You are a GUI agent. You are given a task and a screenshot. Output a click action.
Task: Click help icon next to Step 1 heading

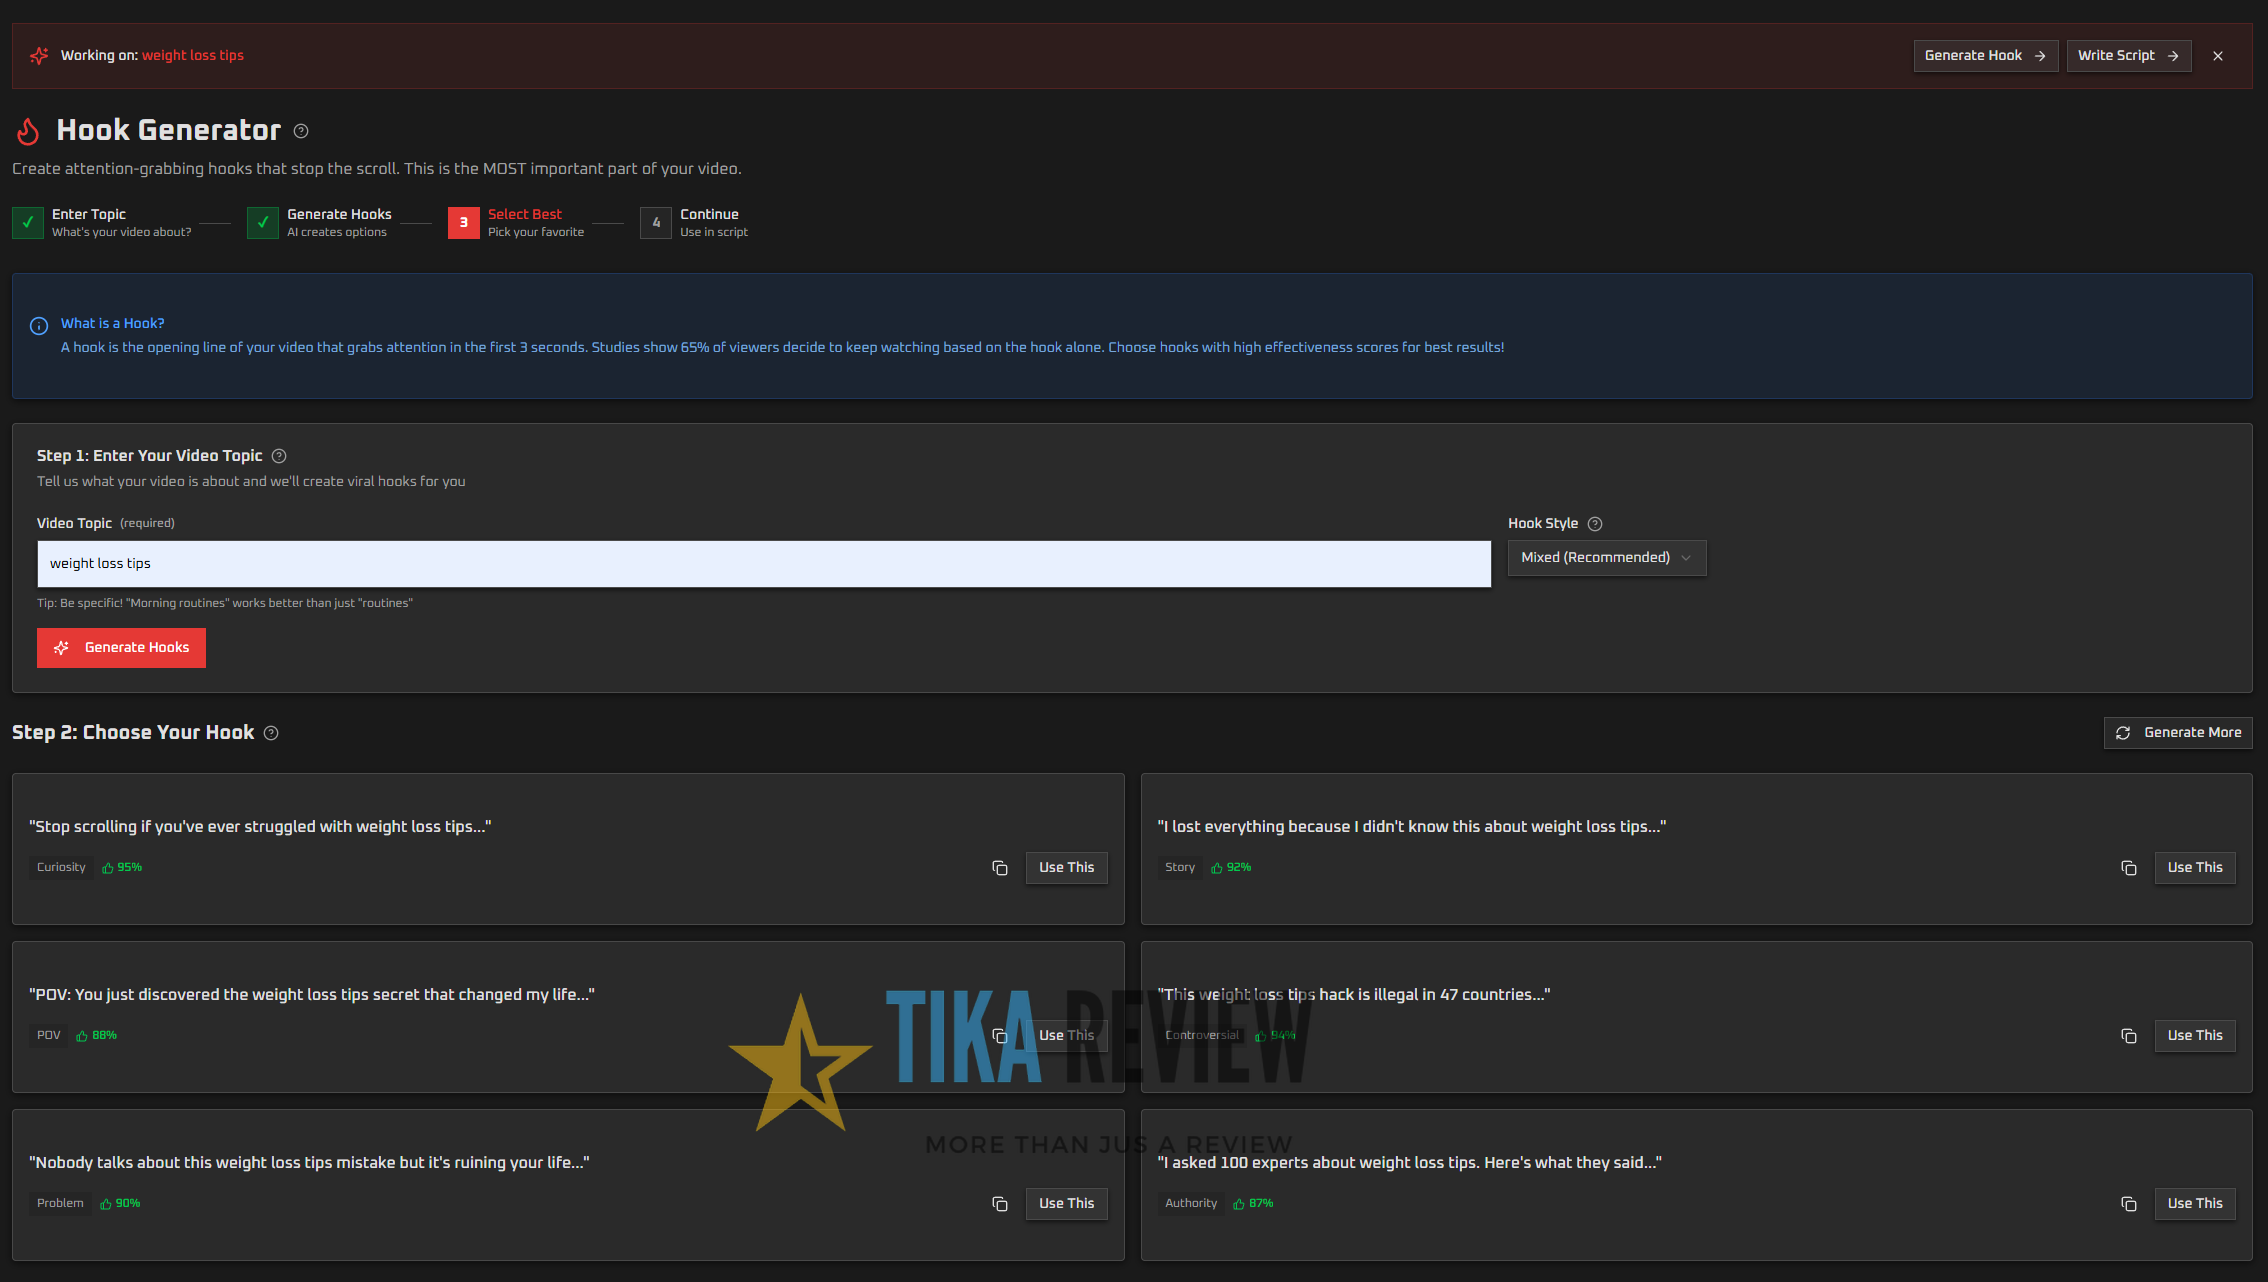point(279,456)
